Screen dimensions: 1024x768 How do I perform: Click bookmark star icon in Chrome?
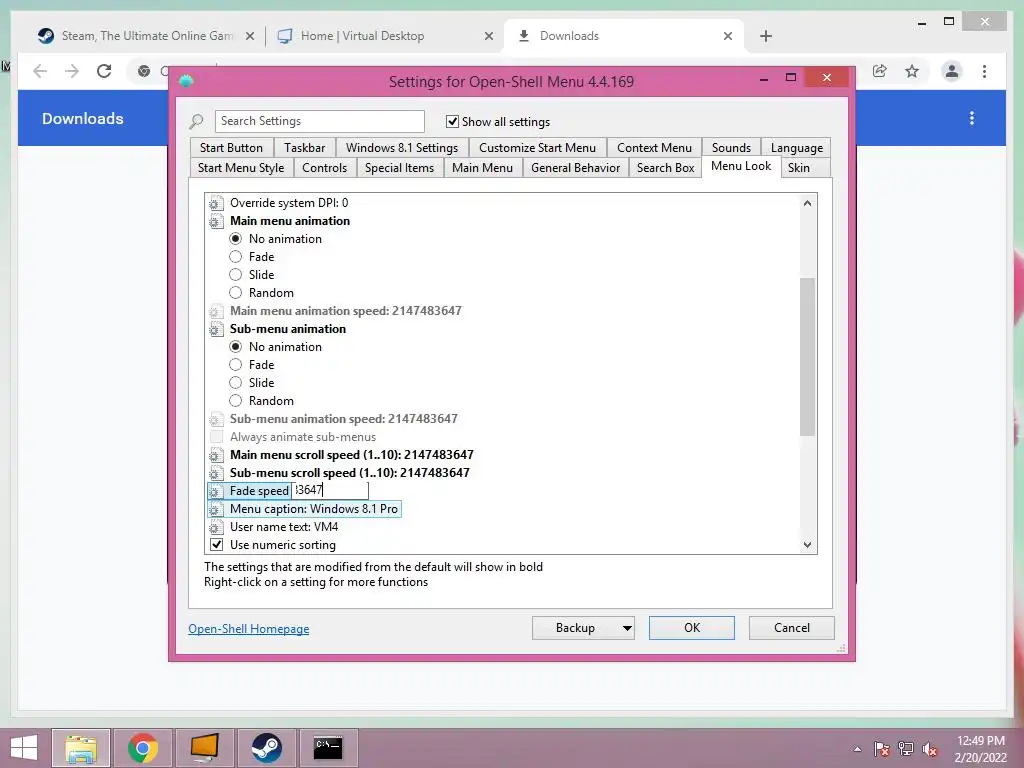tap(912, 71)
